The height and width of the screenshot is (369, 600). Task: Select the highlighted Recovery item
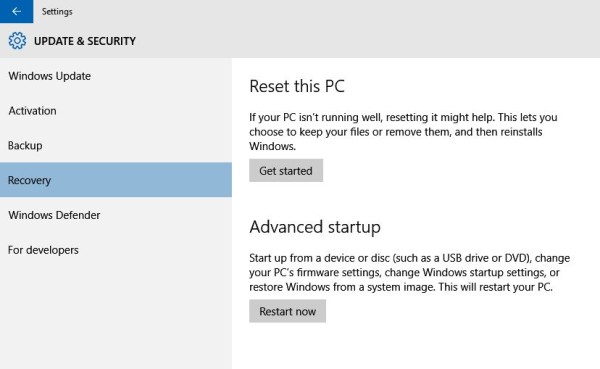click(116, 180)
